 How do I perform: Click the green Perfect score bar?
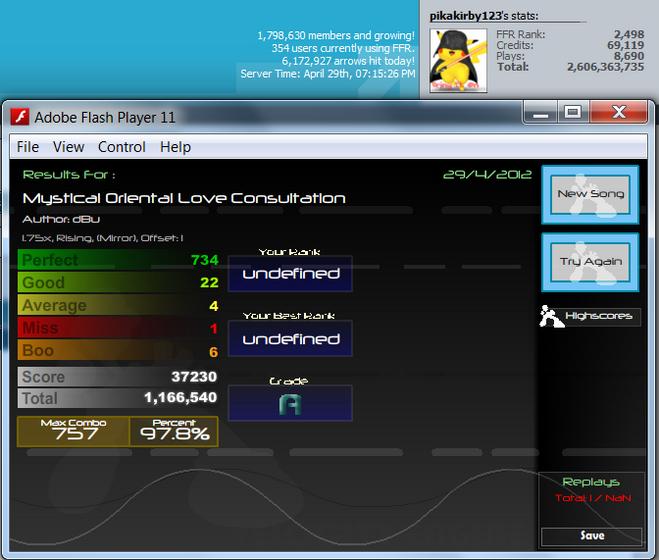pyautogui.click(x=118, y=260)
